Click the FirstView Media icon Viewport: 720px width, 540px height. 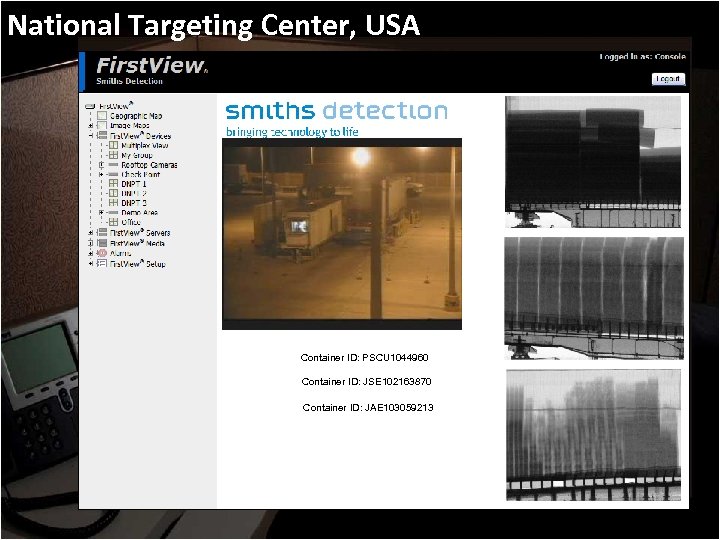pyautogui.click(x=102, y=243)
